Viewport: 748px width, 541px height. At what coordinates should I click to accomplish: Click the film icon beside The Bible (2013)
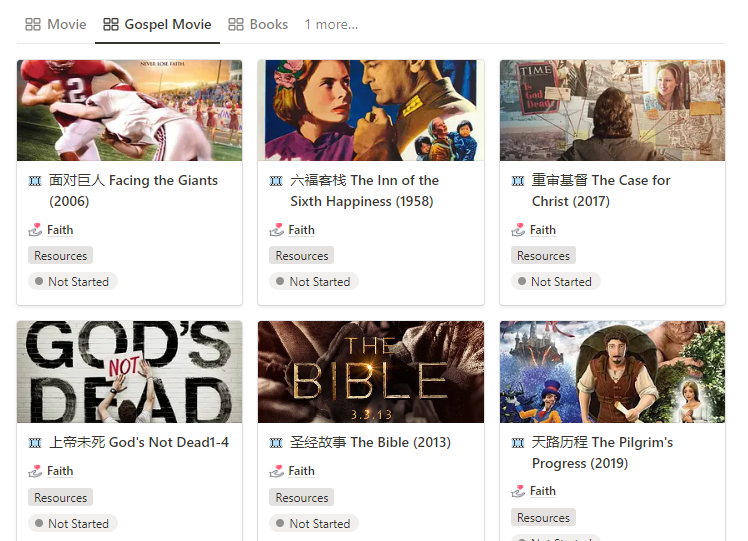(x=276, y=443)
